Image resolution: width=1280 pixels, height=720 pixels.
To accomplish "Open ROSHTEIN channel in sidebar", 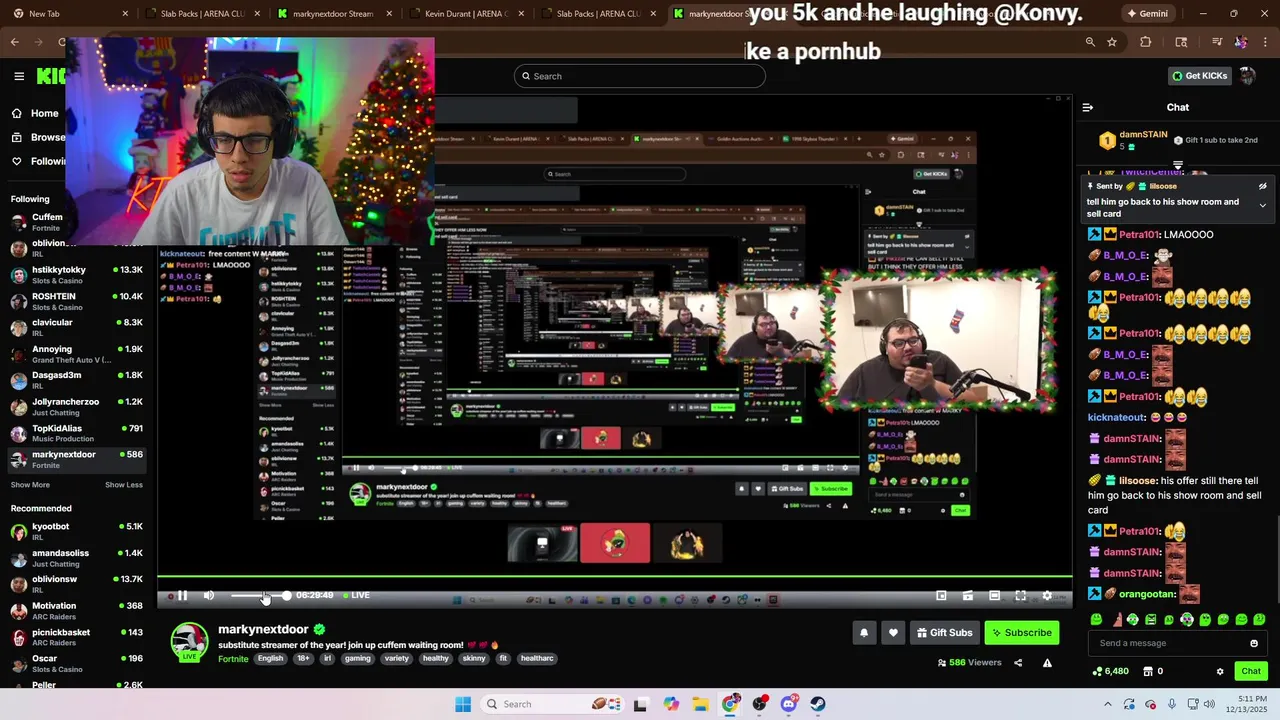I will pyautogui.click(x=75, y=301).
